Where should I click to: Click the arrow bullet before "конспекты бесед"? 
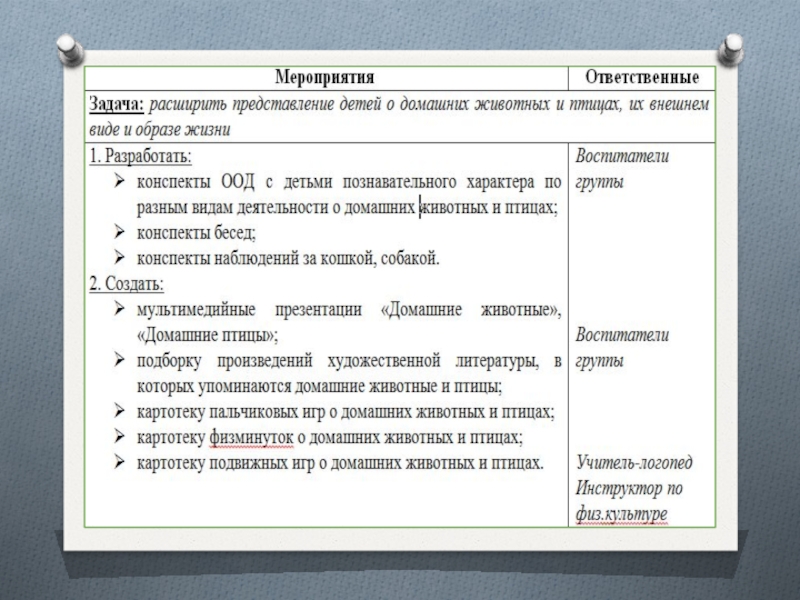[119, 232]
